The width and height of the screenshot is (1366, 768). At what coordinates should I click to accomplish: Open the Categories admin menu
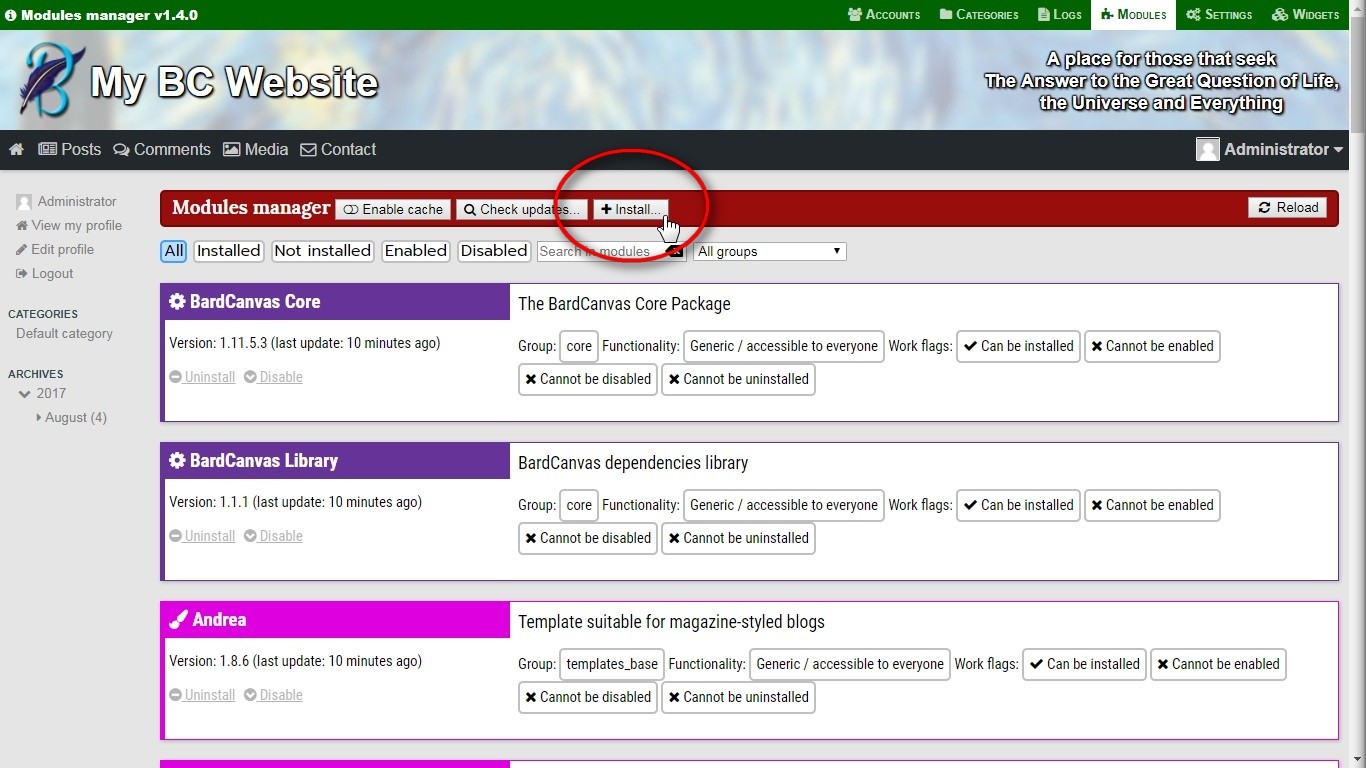(x=978, y=15)
